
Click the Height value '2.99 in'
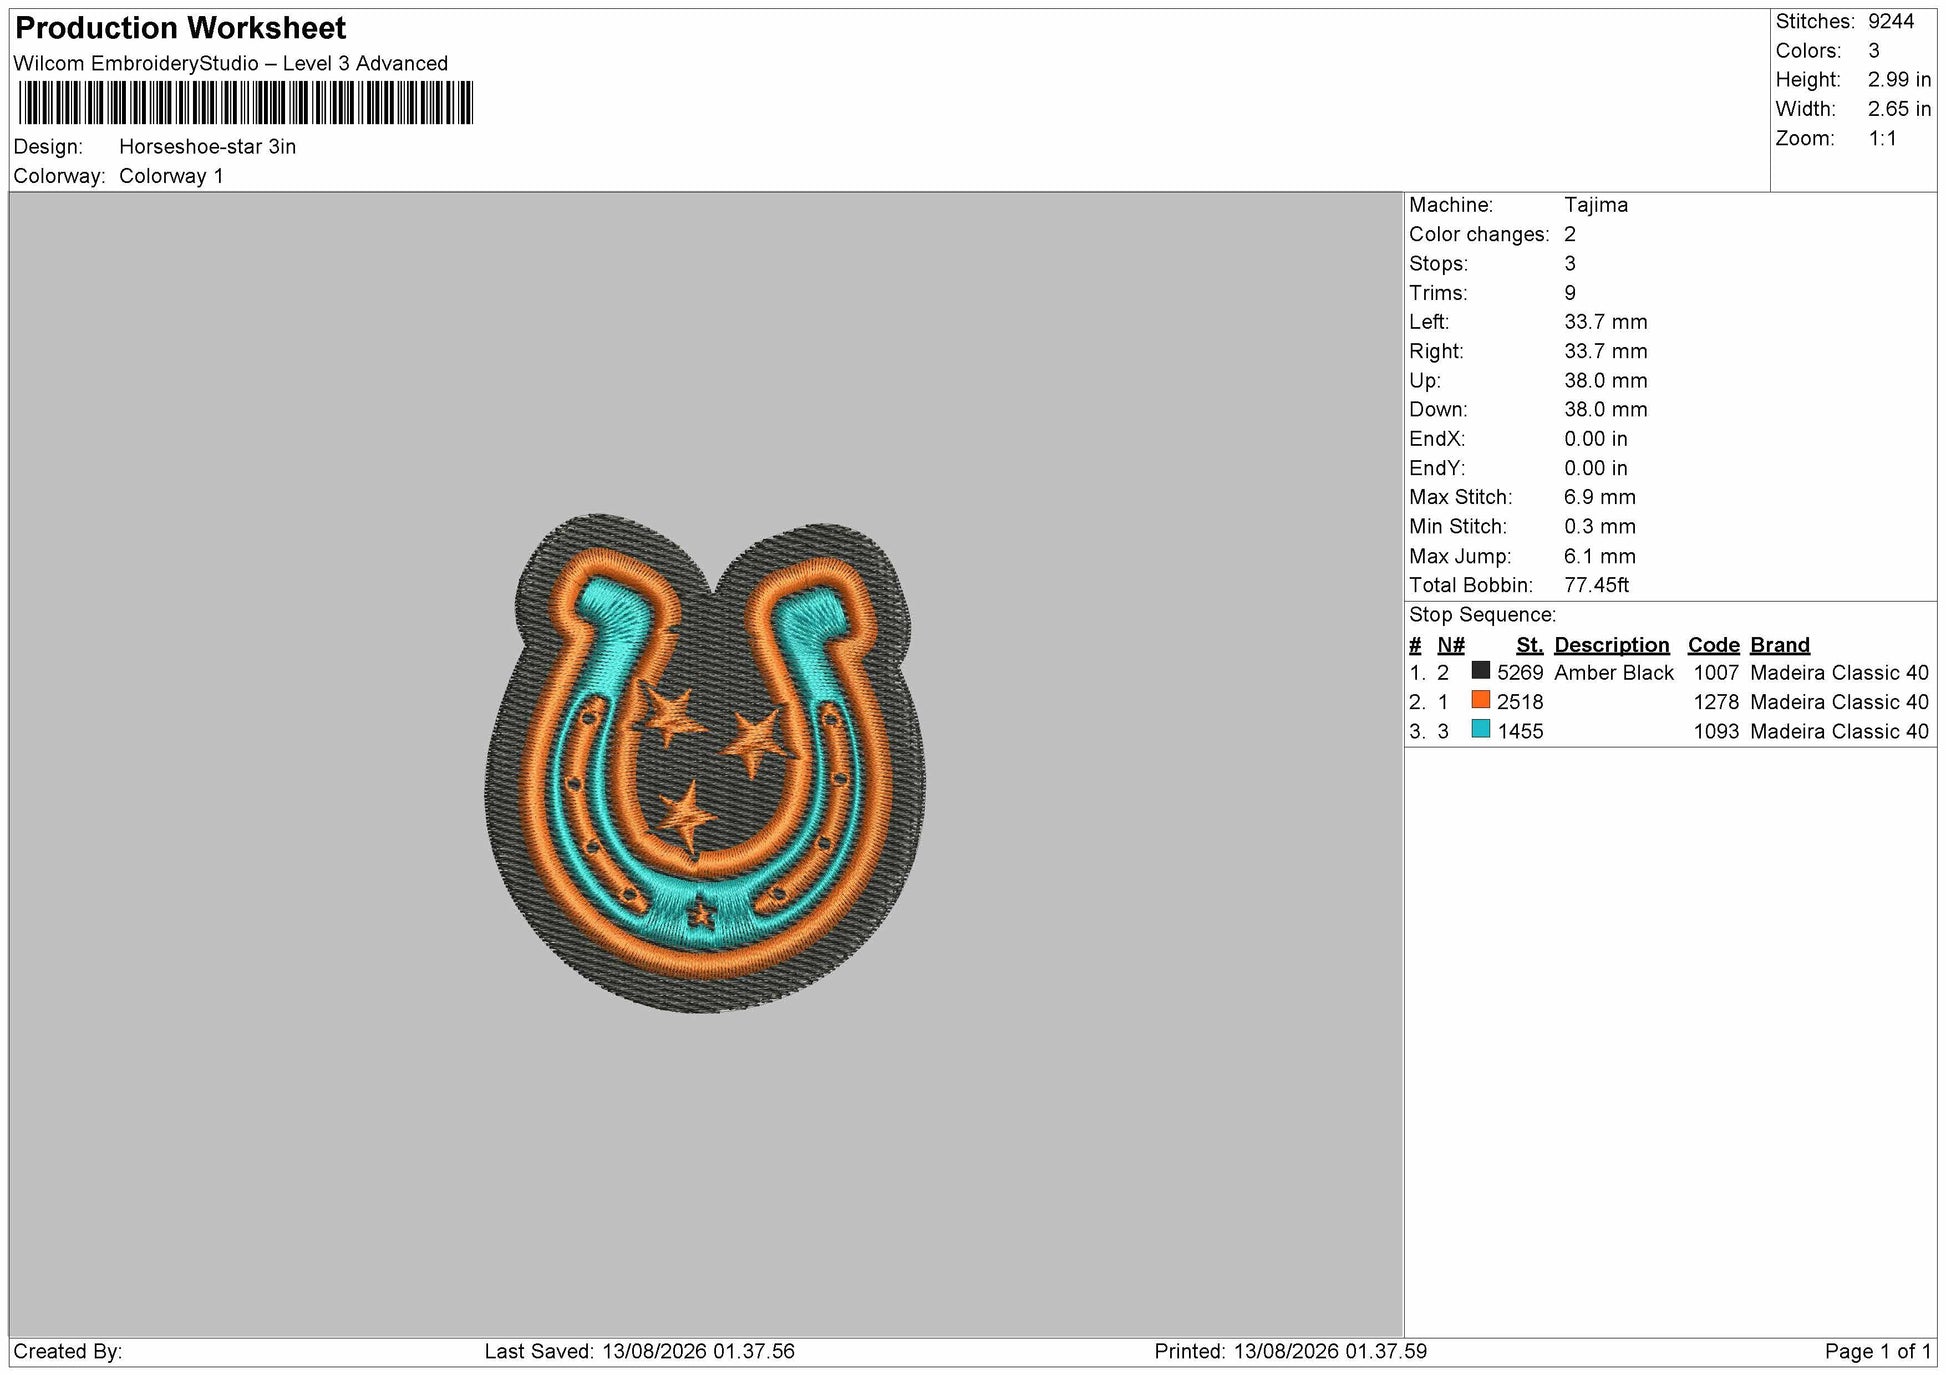1899,80
